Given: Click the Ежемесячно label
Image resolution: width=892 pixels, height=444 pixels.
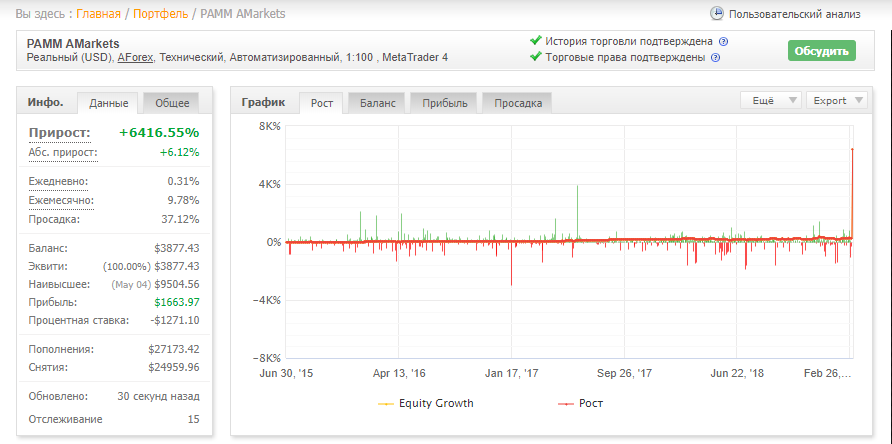Looking at the screenshot, I should click(61, 200).
